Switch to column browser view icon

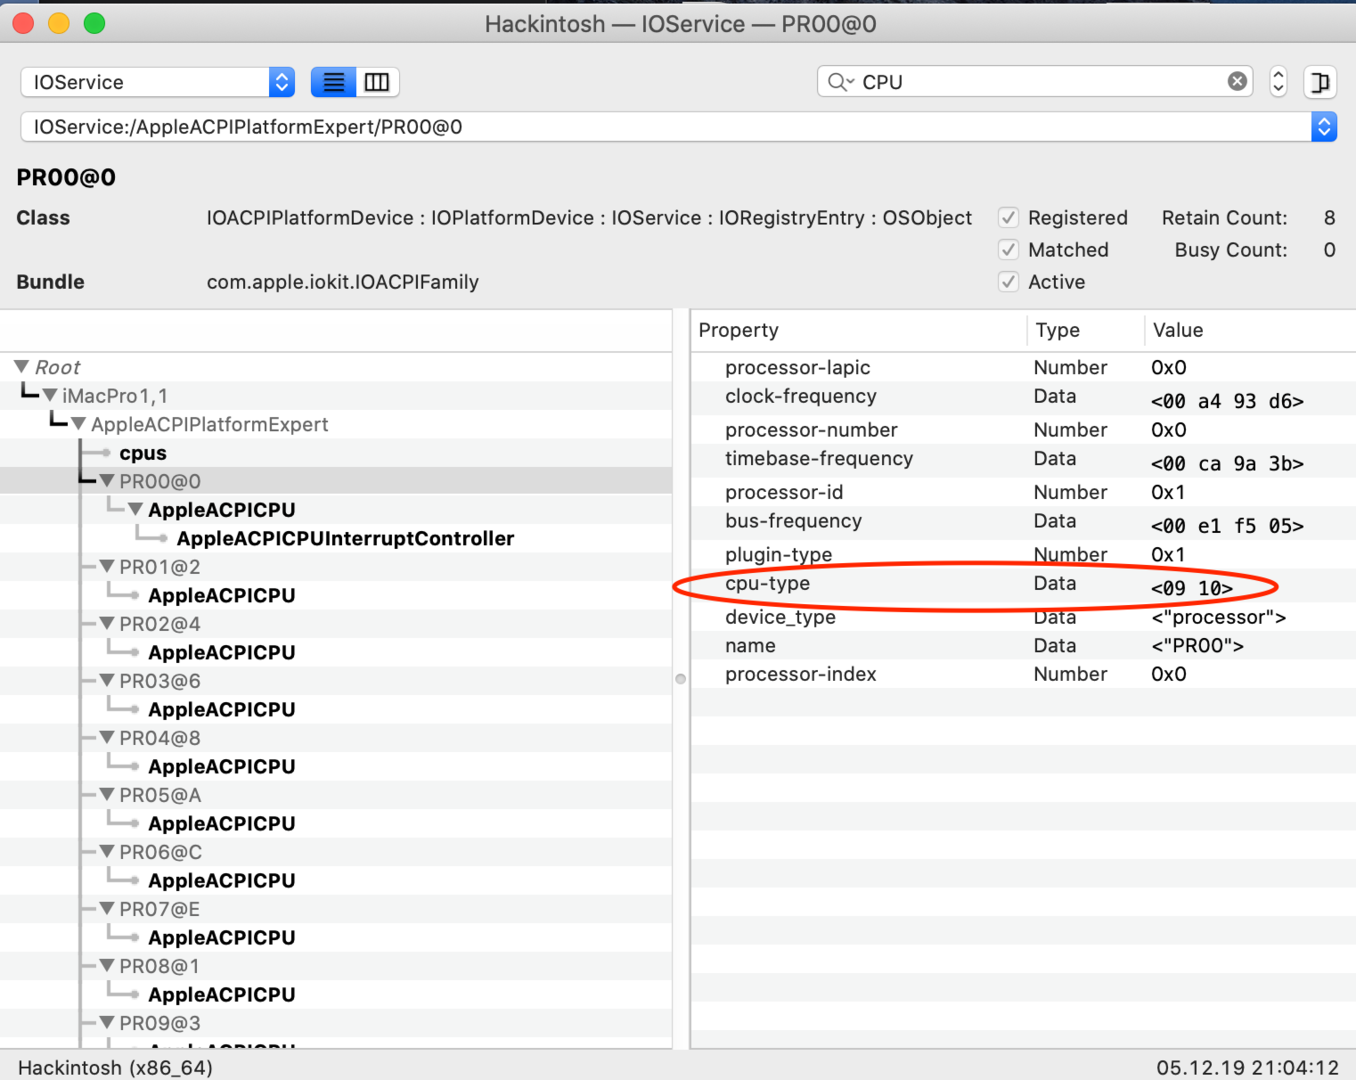(x=377, y=82)
